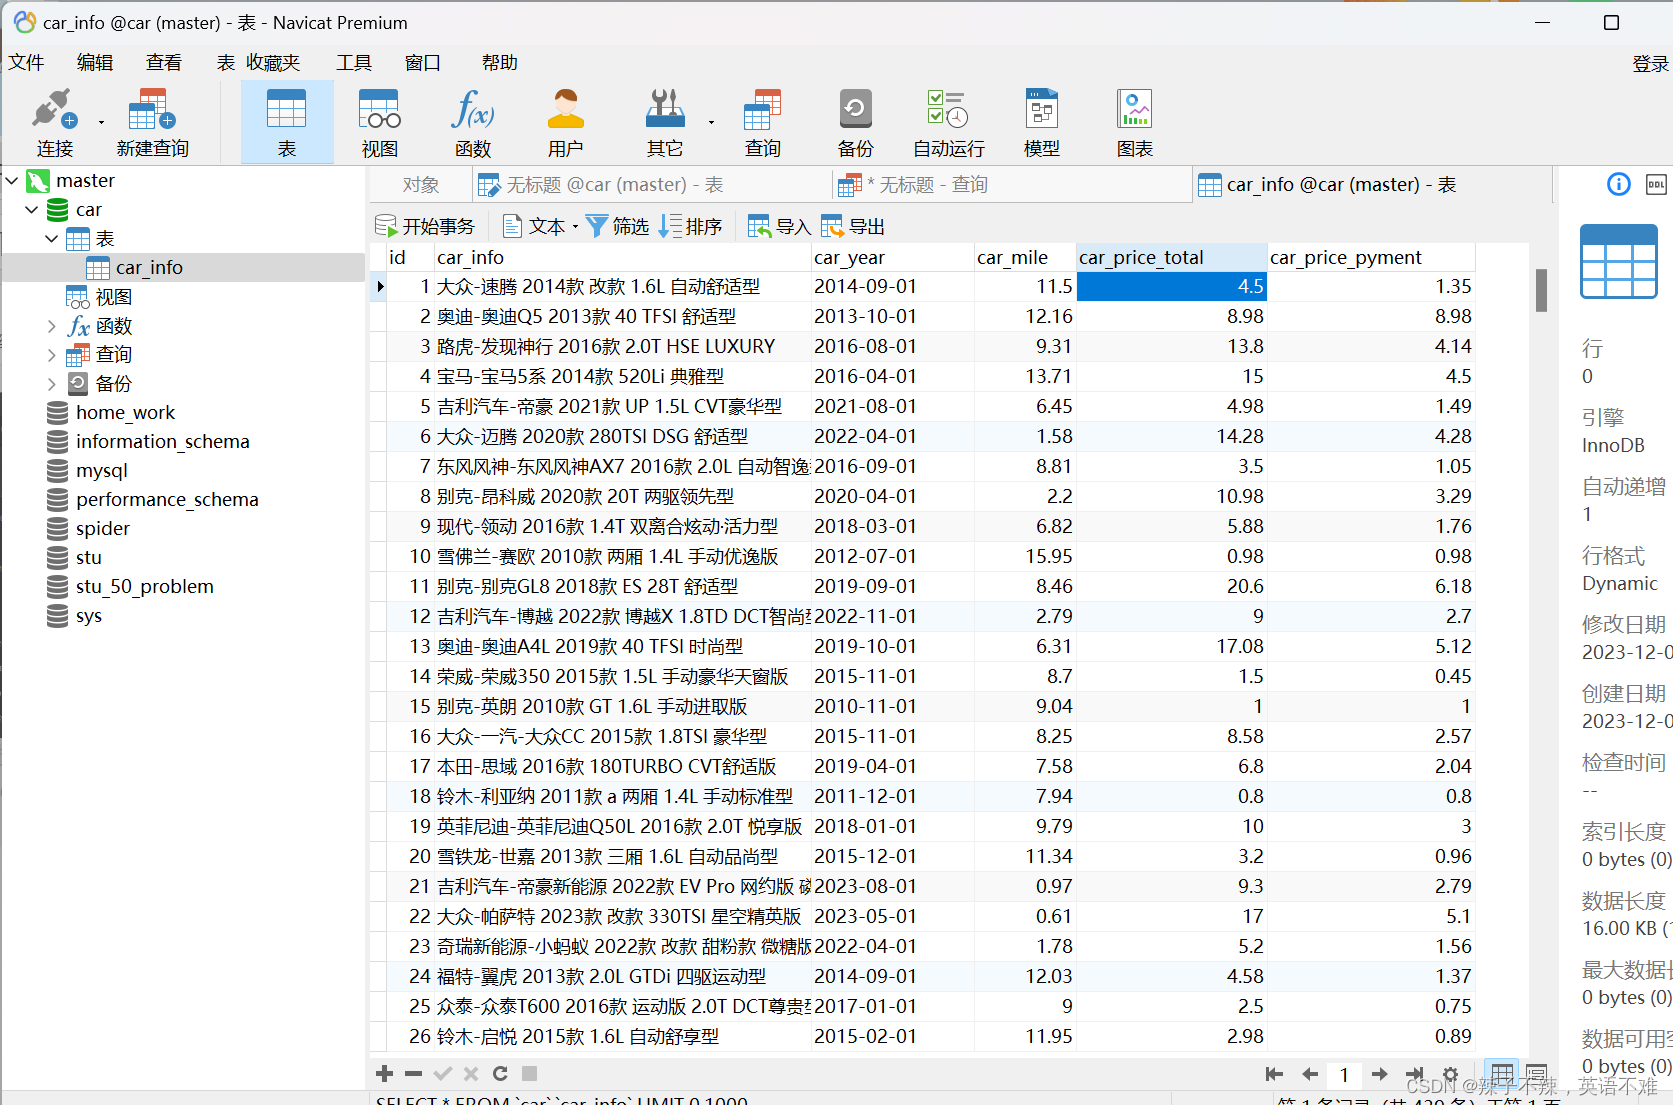Image resolution: width=1673 pixels, height=1105 pixels.
Task: Open the Charts (图表) toolbar icon
Action: point(1134,122)
